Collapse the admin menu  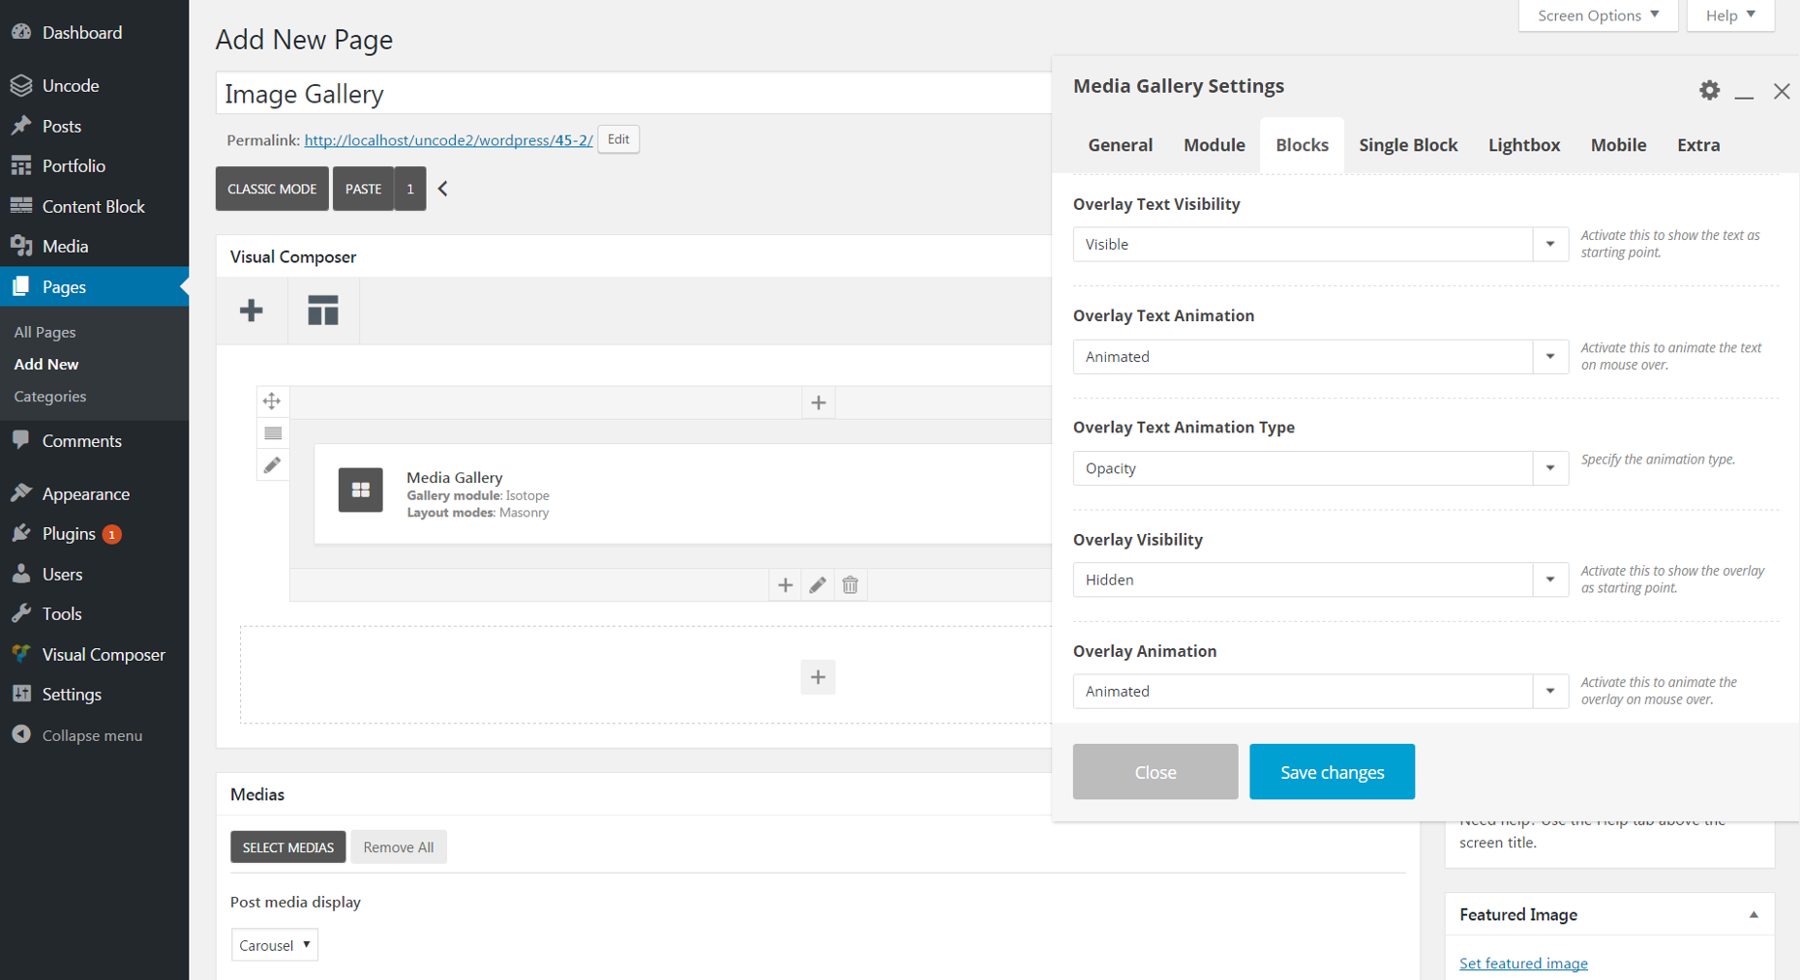coord(94,735)
